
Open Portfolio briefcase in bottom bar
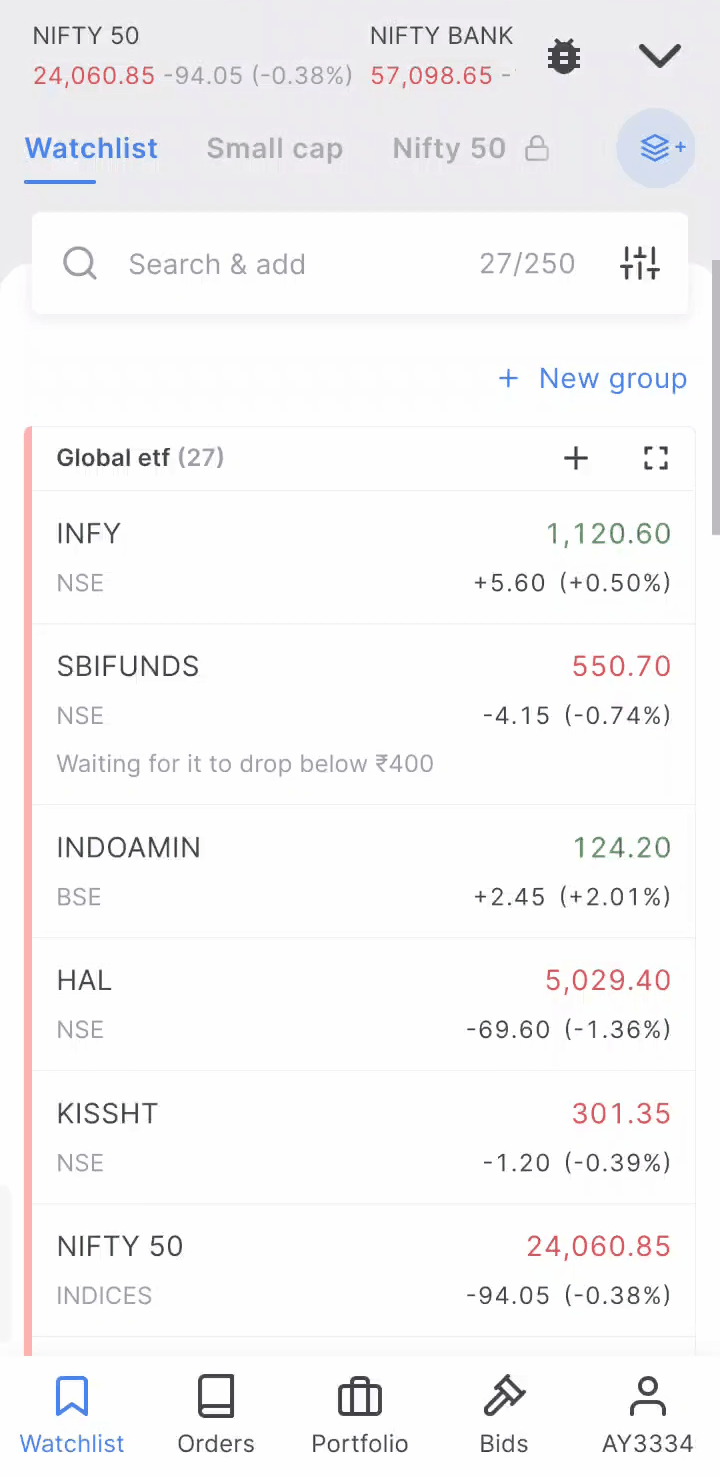(x=360, y=1415)
